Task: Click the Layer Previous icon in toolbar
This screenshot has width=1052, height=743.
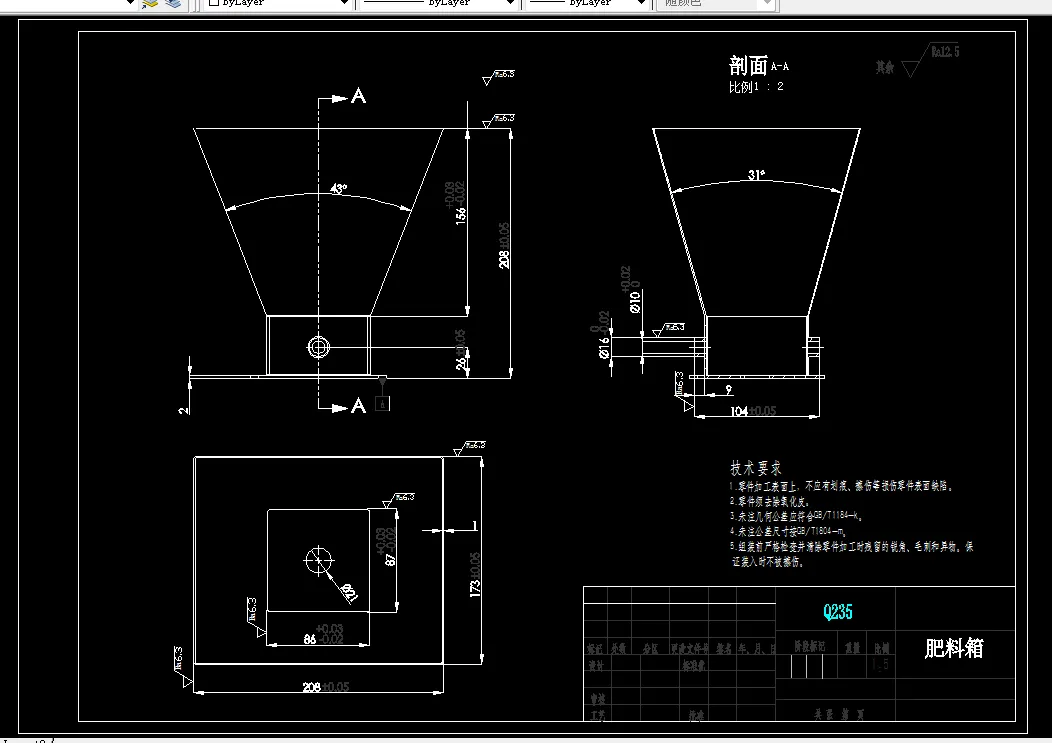Action: 149,3
